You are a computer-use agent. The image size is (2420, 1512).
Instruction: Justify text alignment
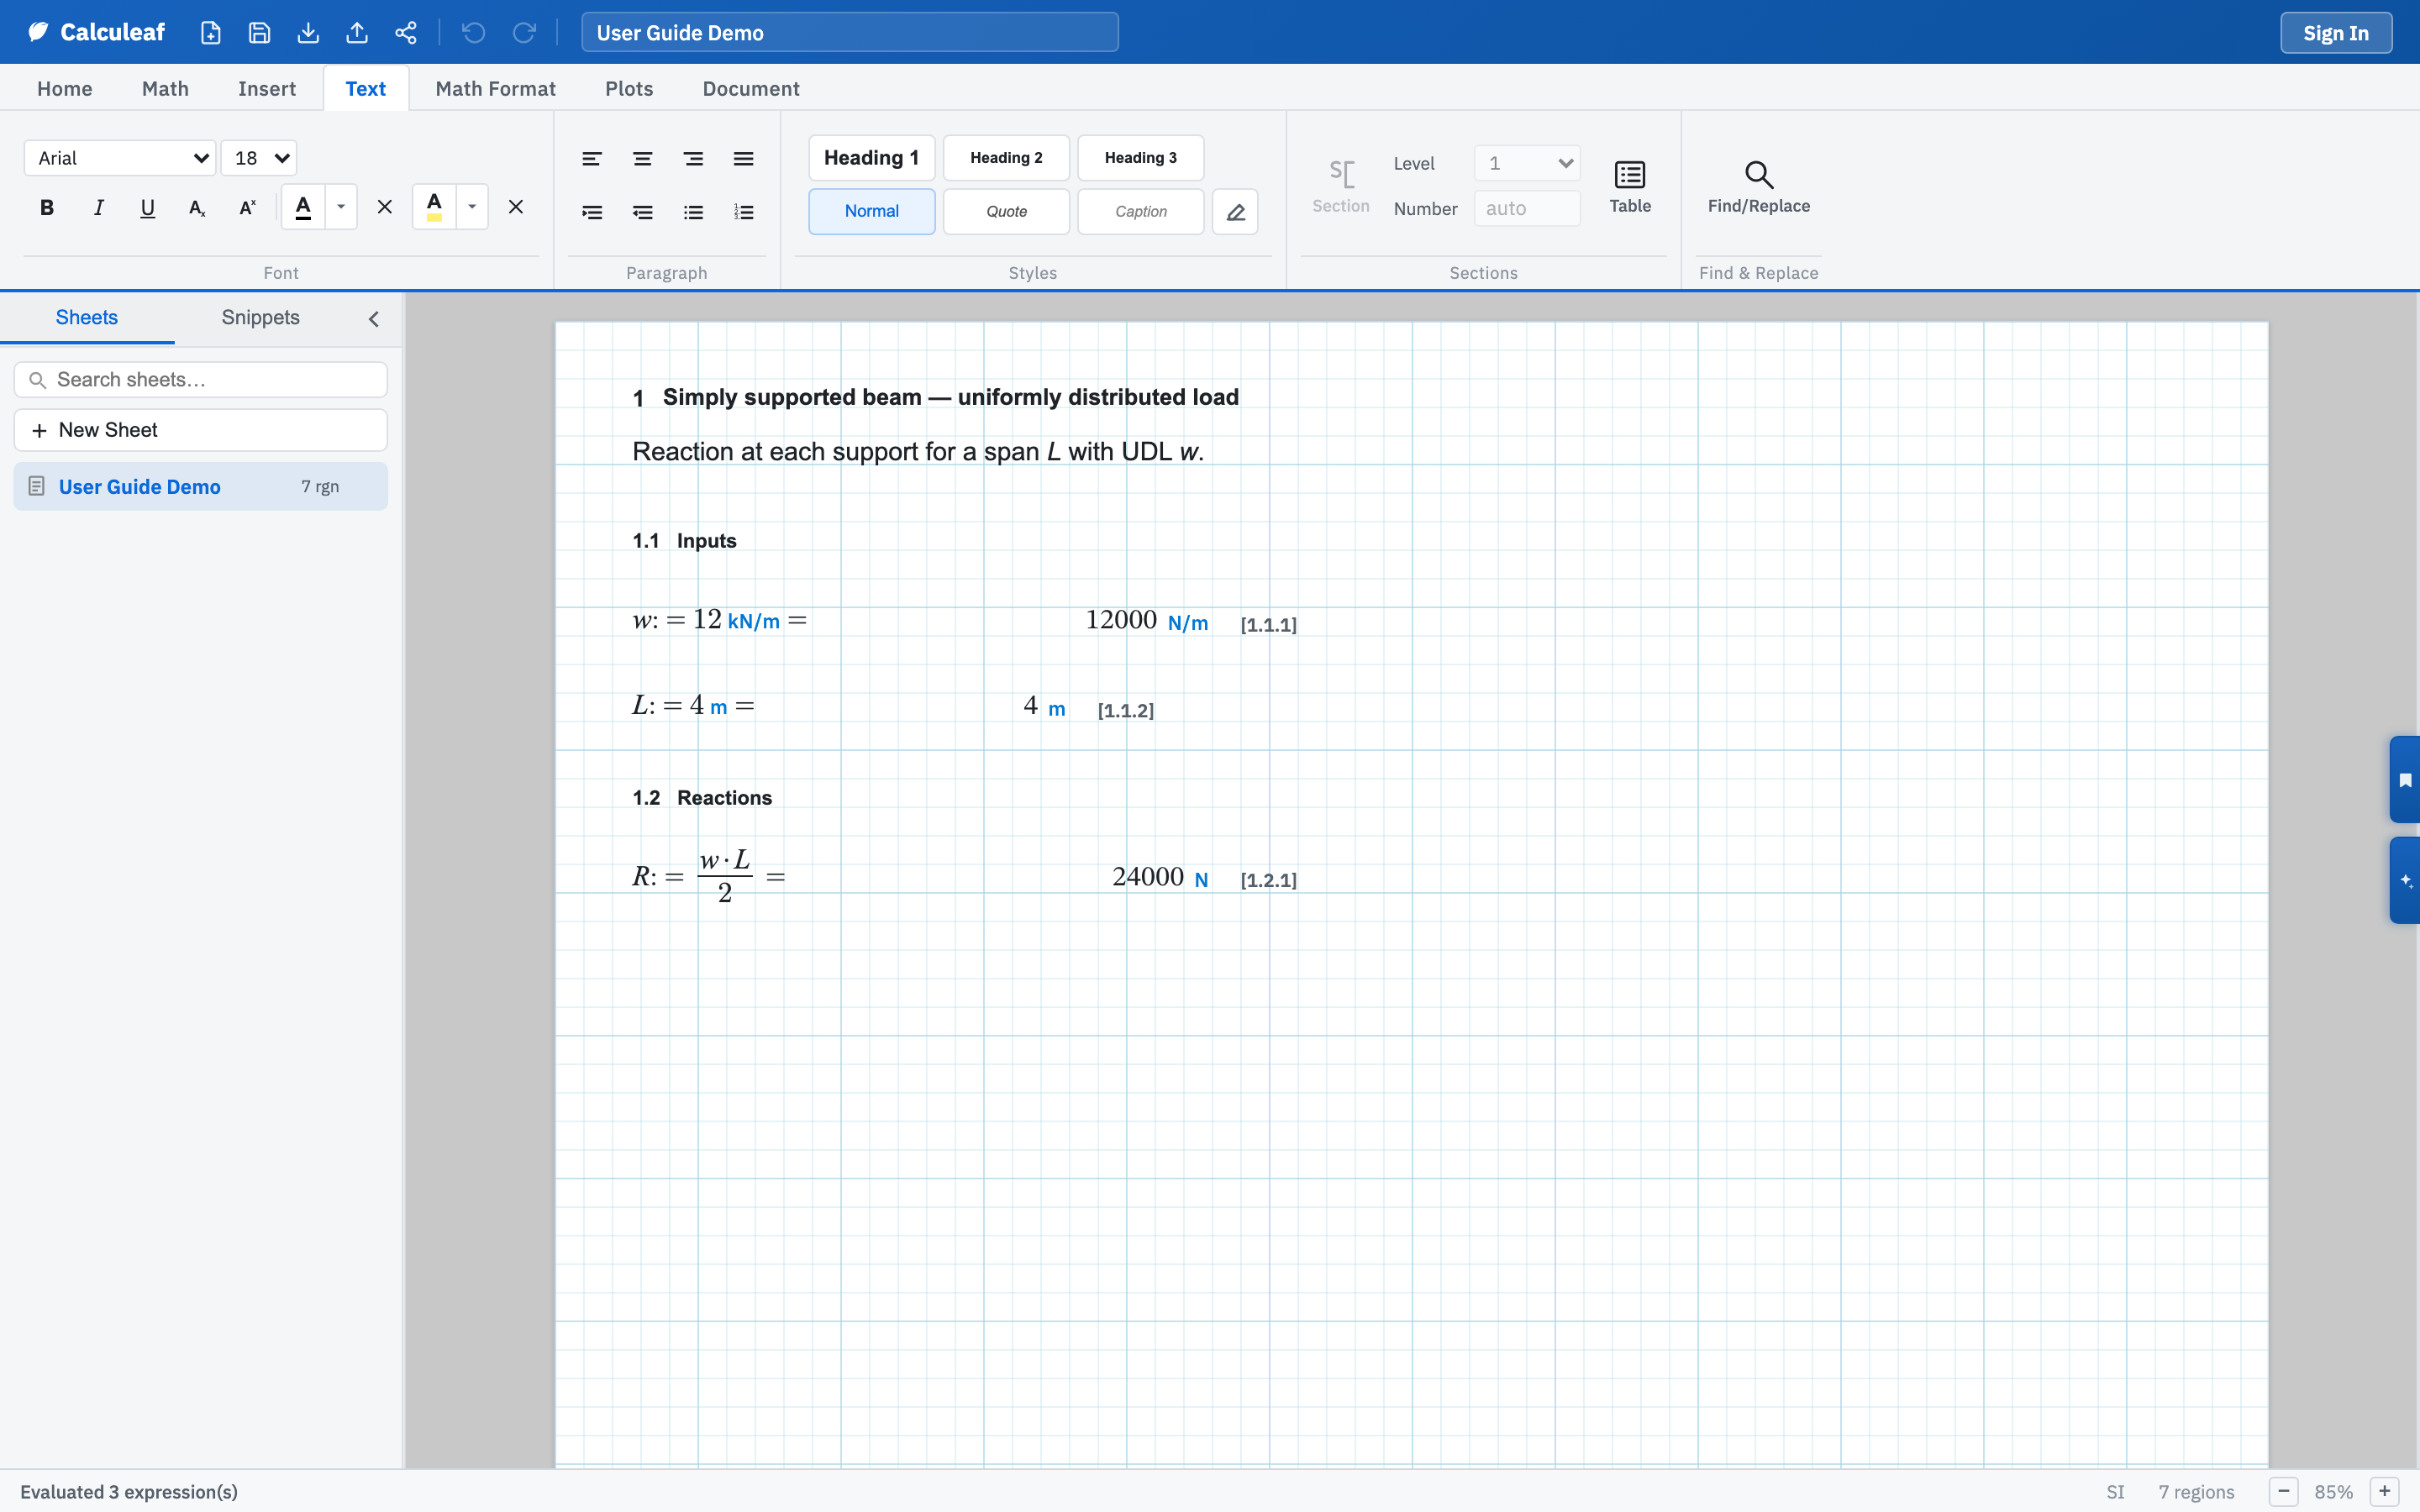tap(744, 159)
